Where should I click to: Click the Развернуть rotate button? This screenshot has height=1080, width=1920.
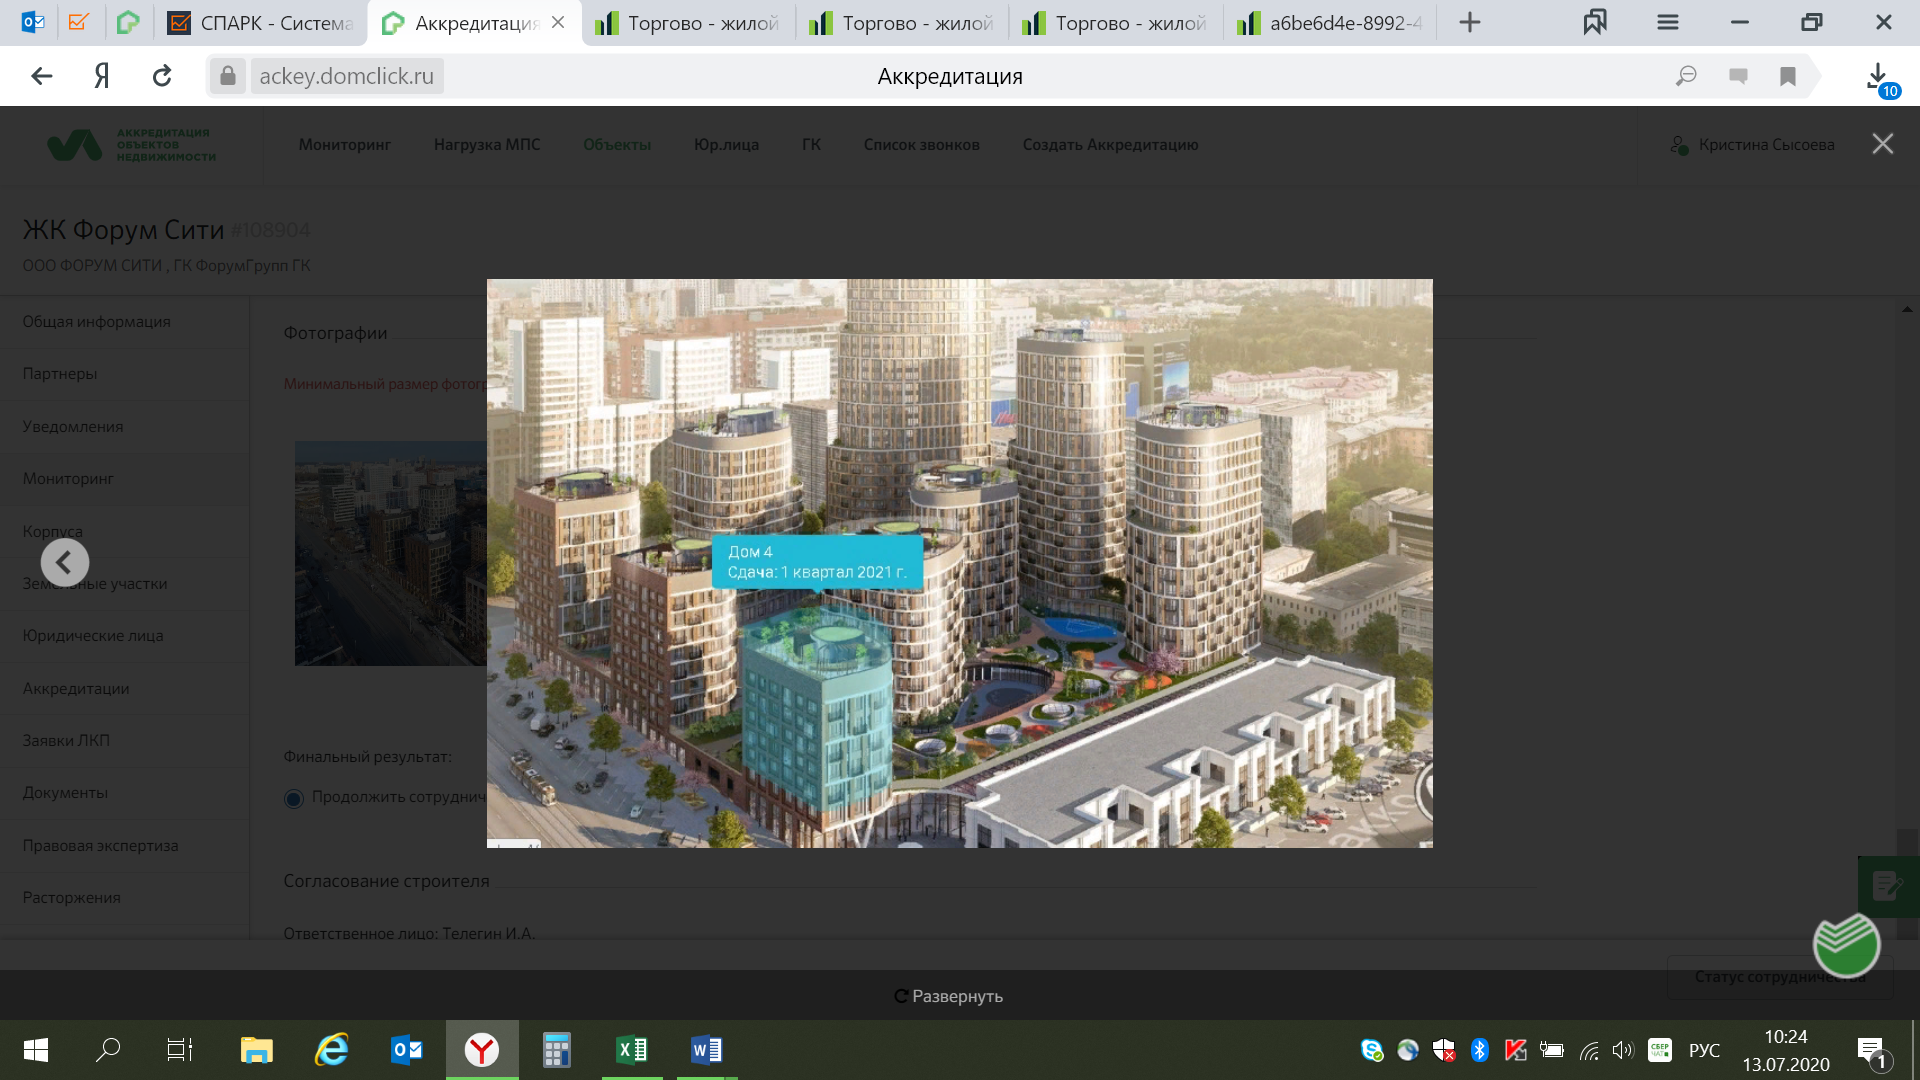(948, 996)
